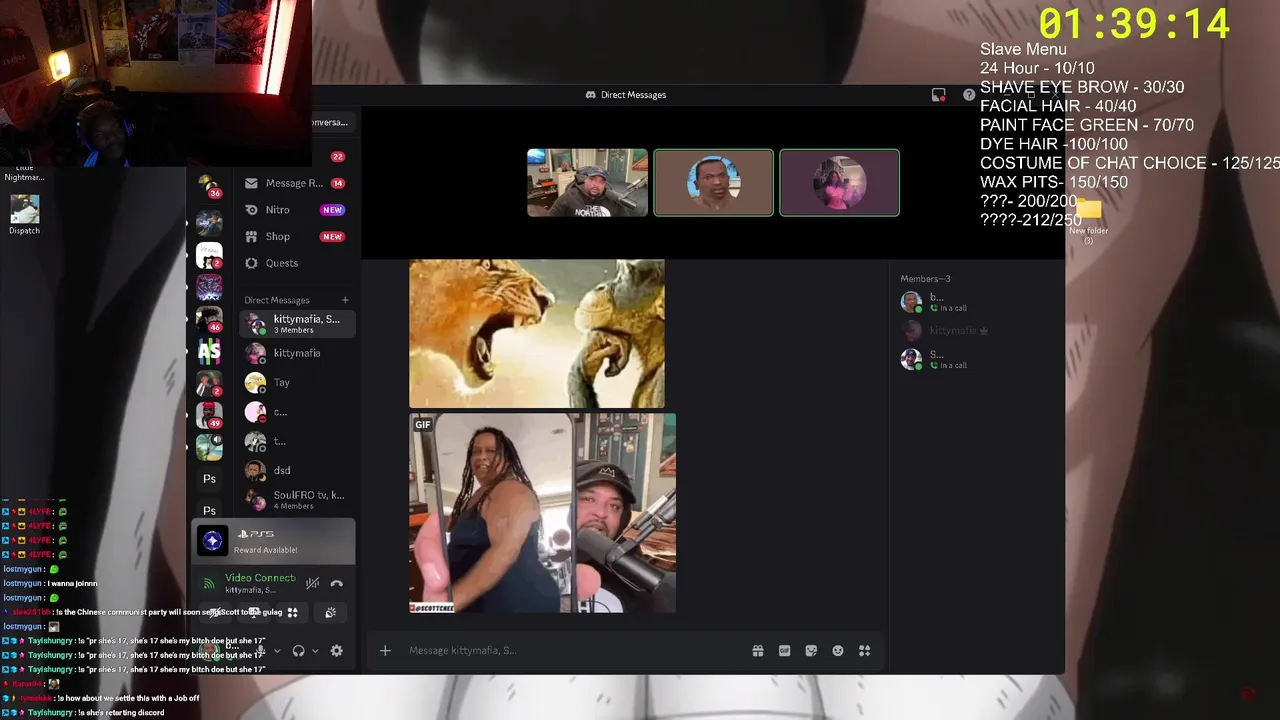Viewport: 1280px width, 720px height.
Task: Toggle microphone mute
Action: click(x=260, y=651)
